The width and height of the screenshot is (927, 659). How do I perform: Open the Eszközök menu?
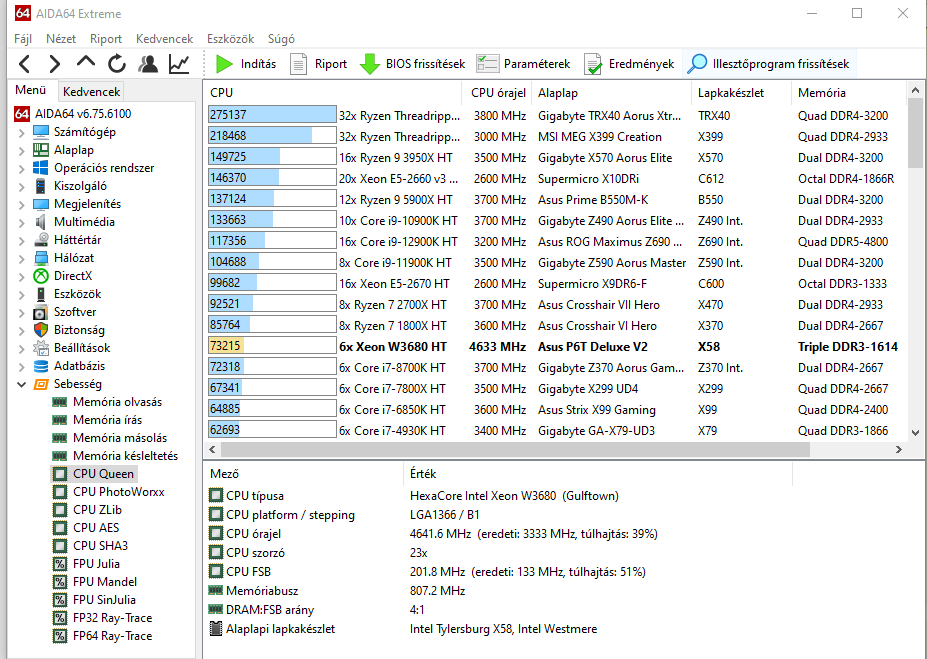231,39
